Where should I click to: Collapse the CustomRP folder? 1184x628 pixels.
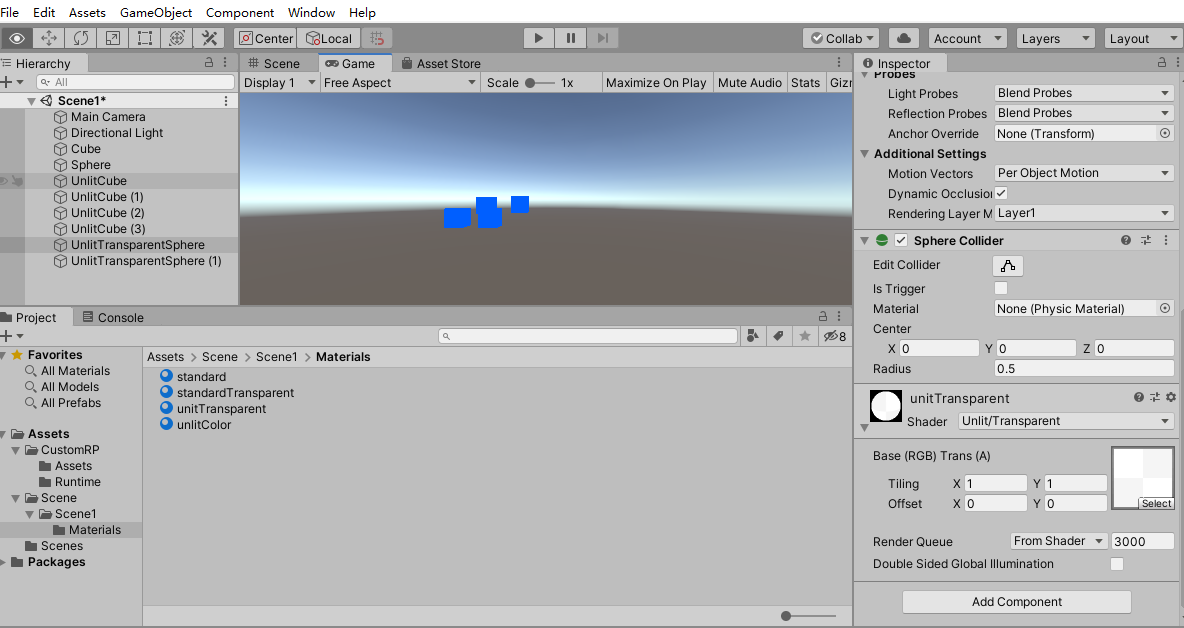click(17, 450)
